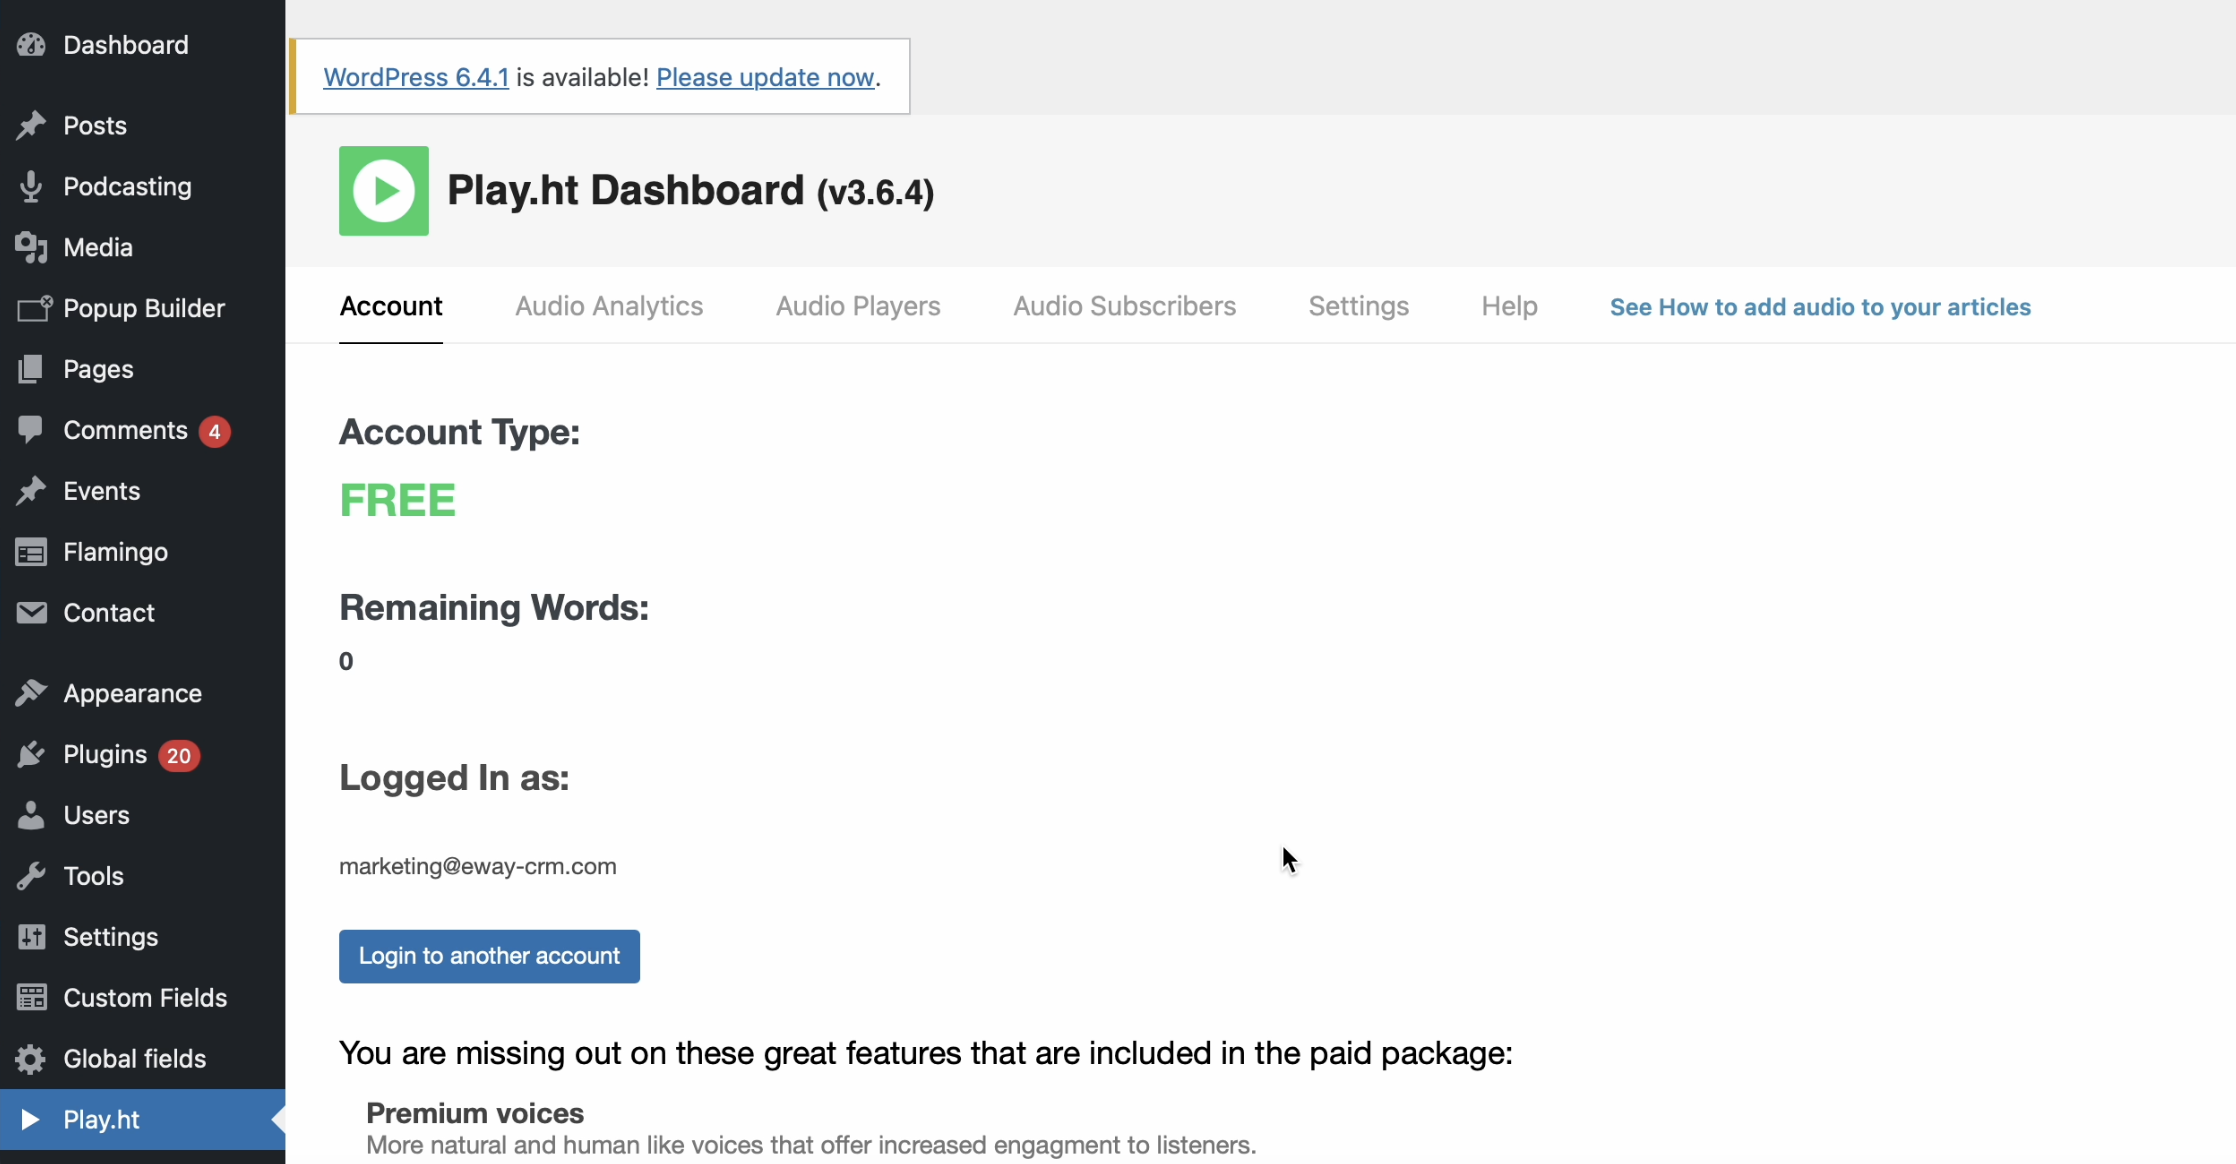Viewport: 2236px width, 1164px height.
Task: Open the Audio Players tab
Action: pos(858,306)
